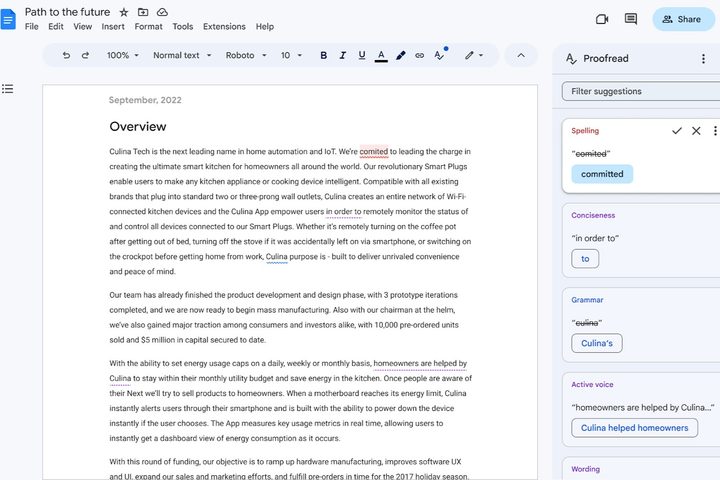Toggle bold formatting

coord(323,55)
